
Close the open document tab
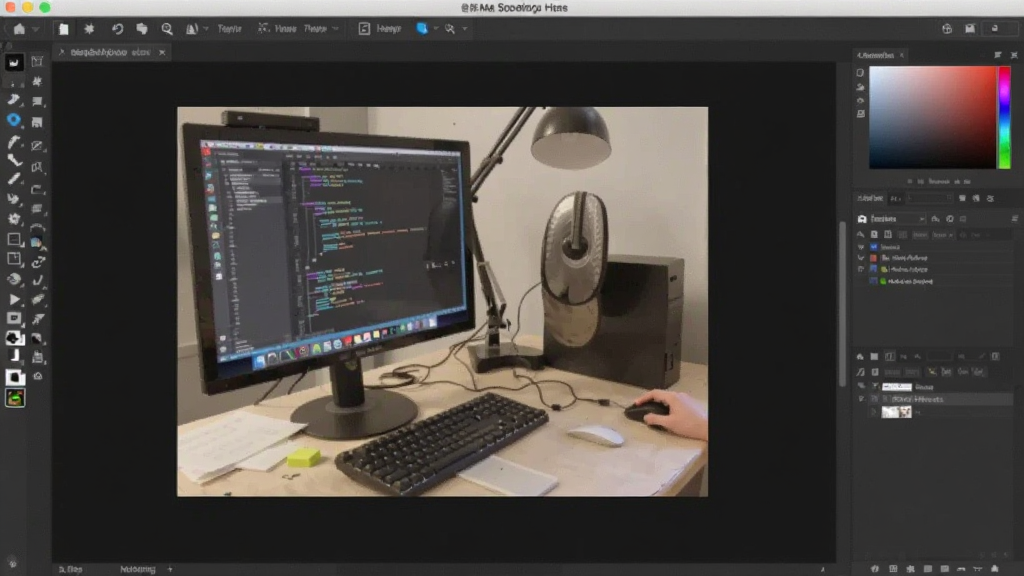click(x=162, y=52)
